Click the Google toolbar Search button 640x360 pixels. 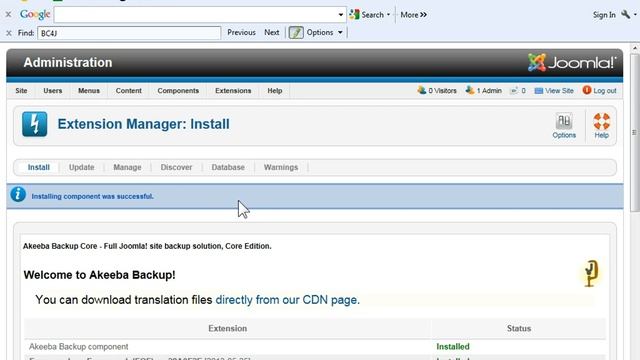[367, 15]
